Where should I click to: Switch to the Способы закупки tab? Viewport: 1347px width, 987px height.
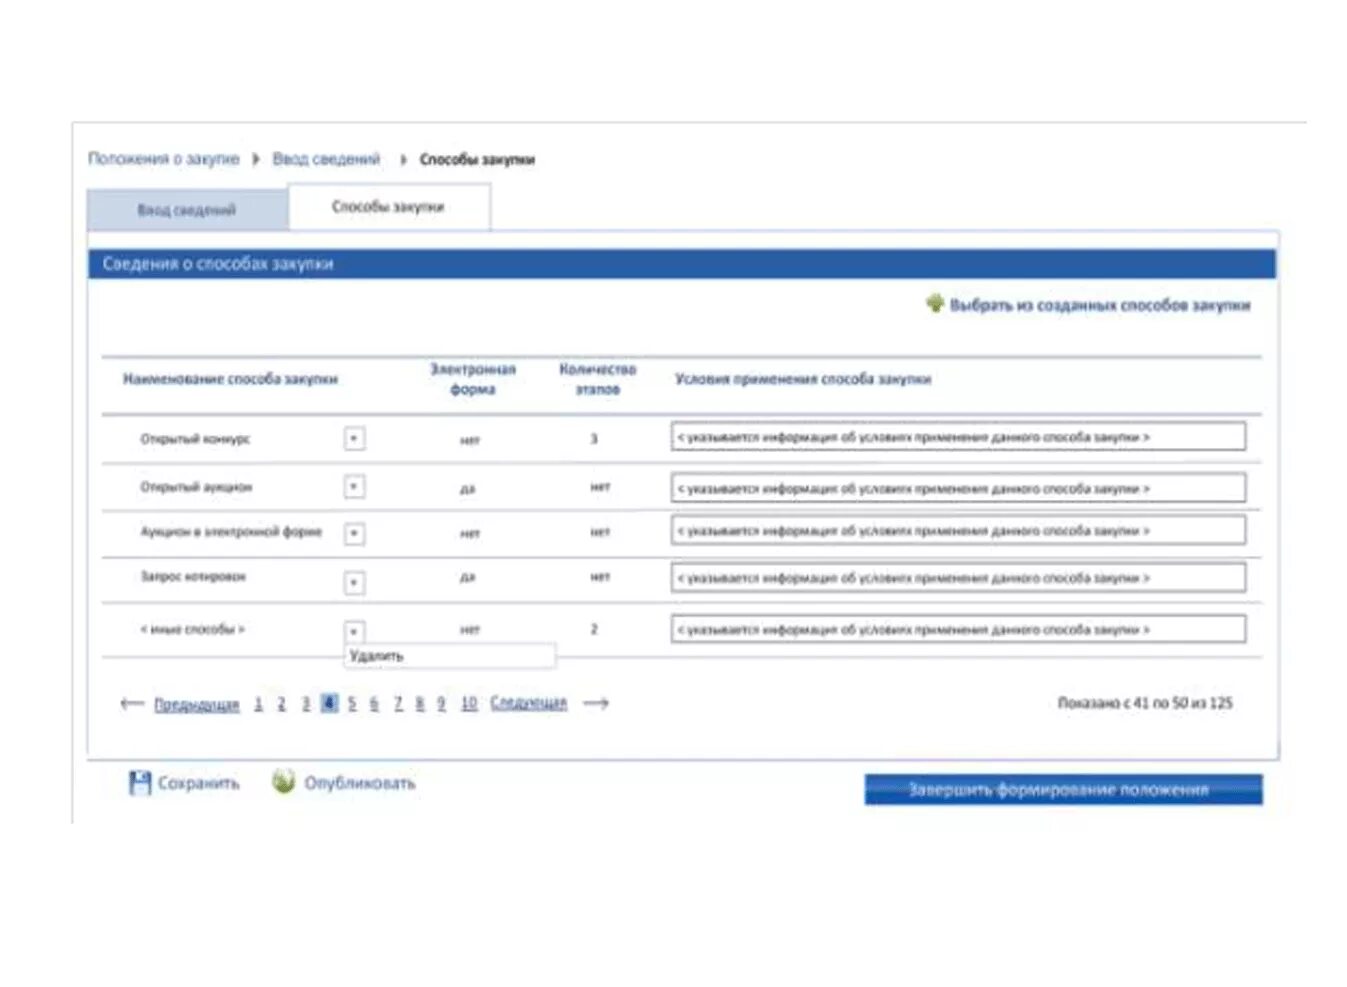pyautogui.click(x=388, y=207)
